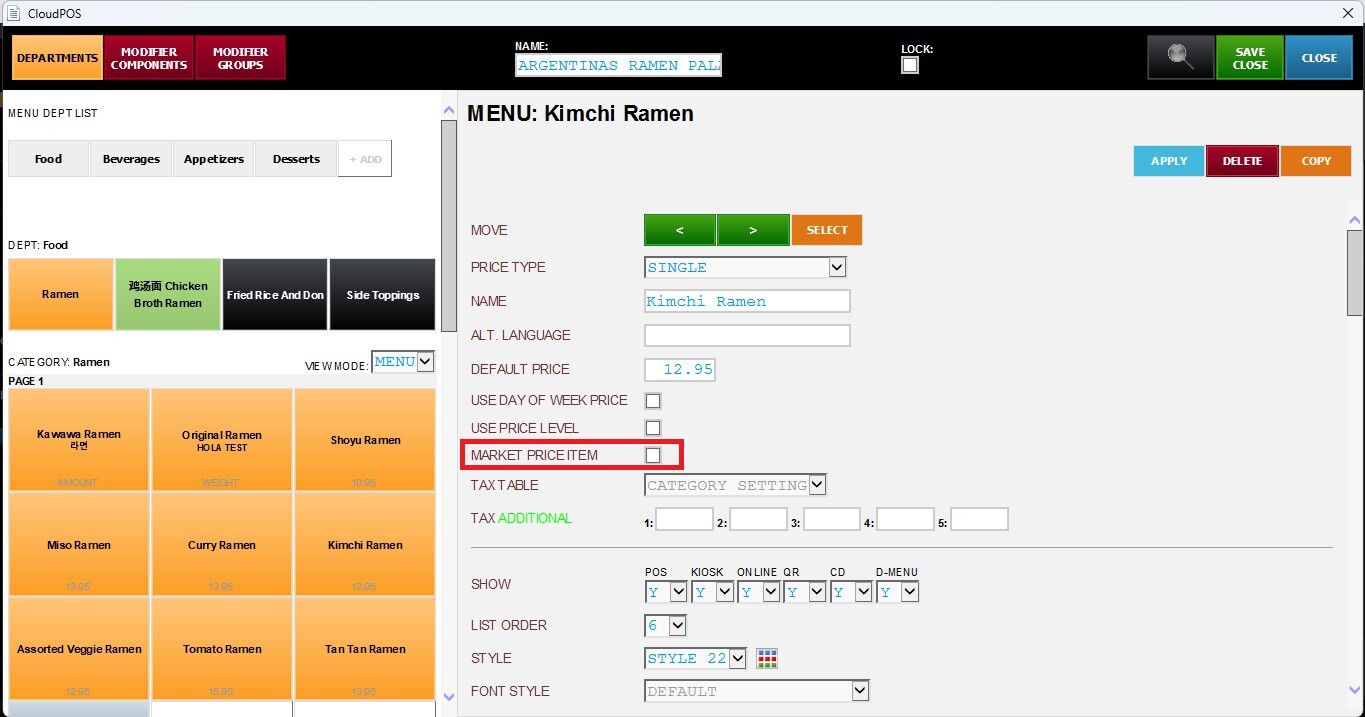Screen dimensions: 1365x717
Task: Click the restaurant NAME input field
Action: point(618,65)
